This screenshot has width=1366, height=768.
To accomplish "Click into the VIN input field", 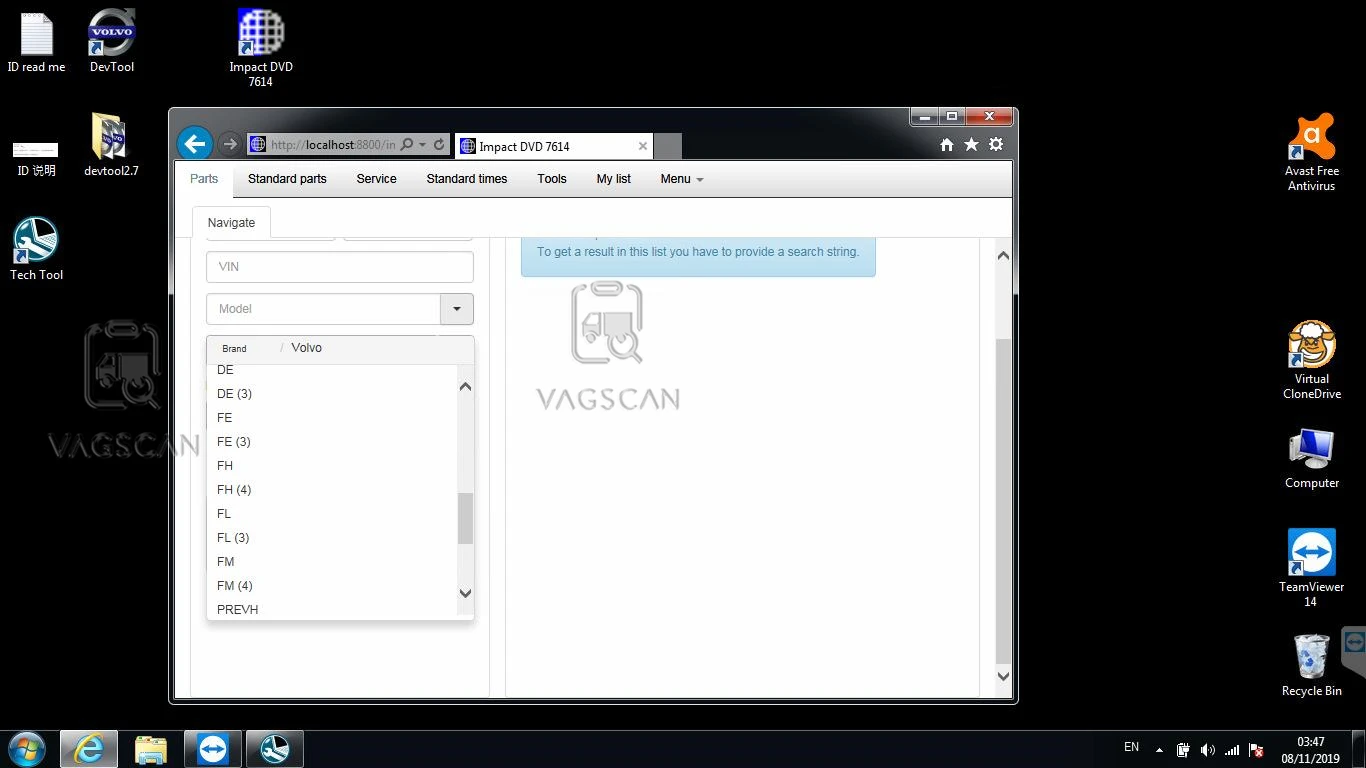I will point(340,267).
